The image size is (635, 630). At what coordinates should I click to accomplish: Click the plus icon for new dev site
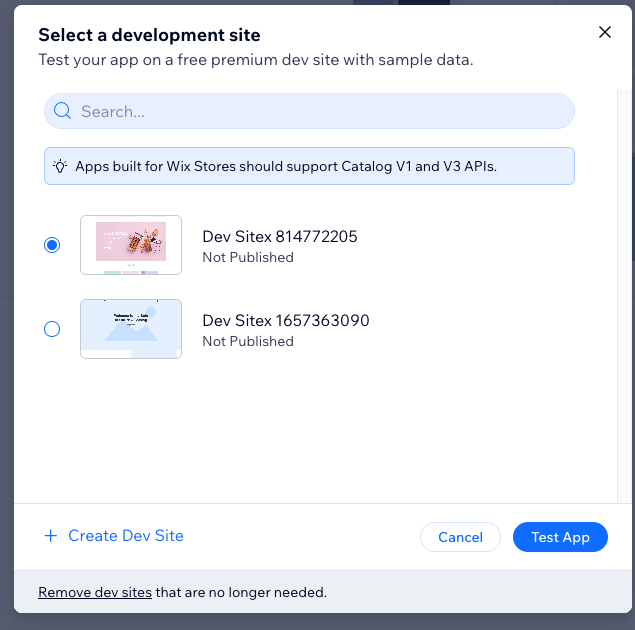click(x=51, y=536)
